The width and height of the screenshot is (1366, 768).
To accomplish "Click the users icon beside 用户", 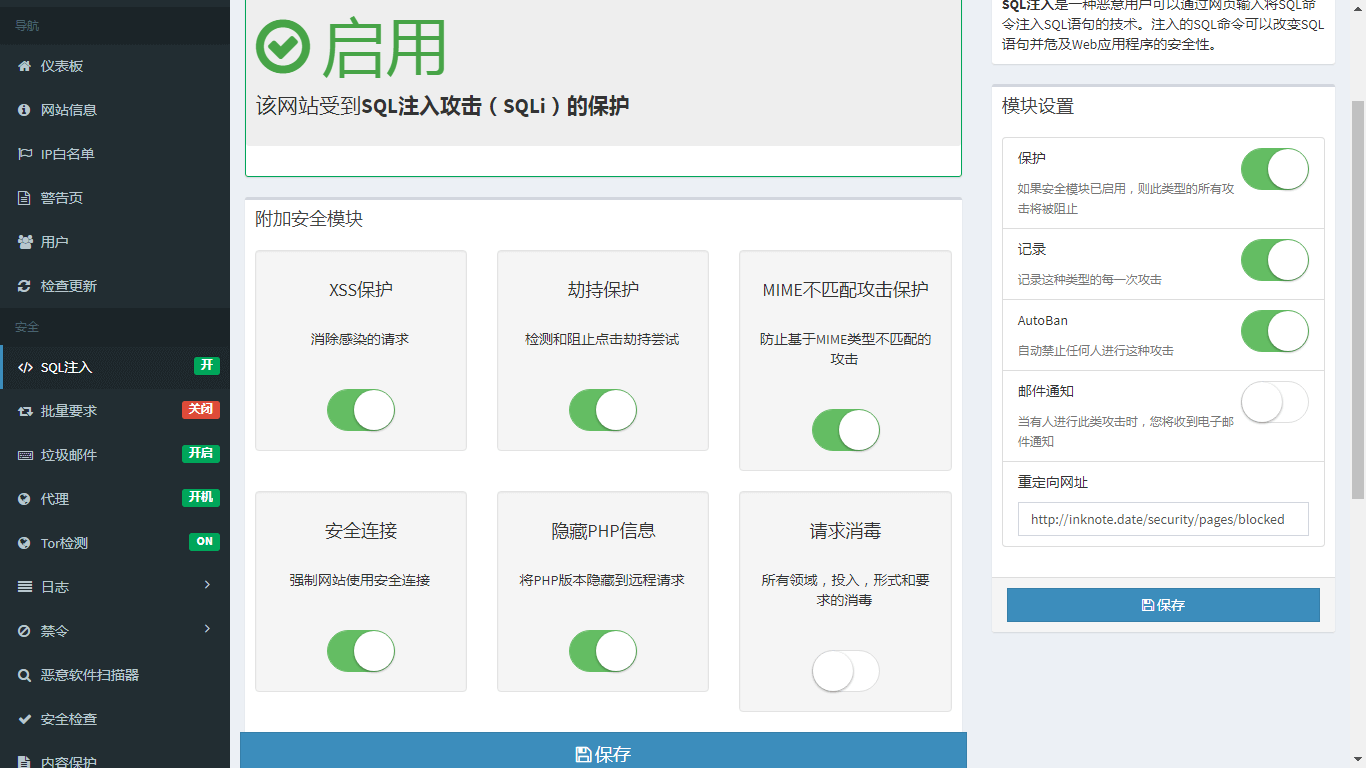I will tap(25, 242).
